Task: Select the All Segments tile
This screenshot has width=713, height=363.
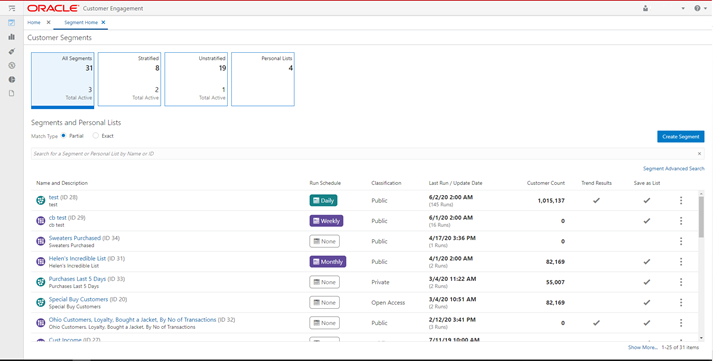Action: 63,80
